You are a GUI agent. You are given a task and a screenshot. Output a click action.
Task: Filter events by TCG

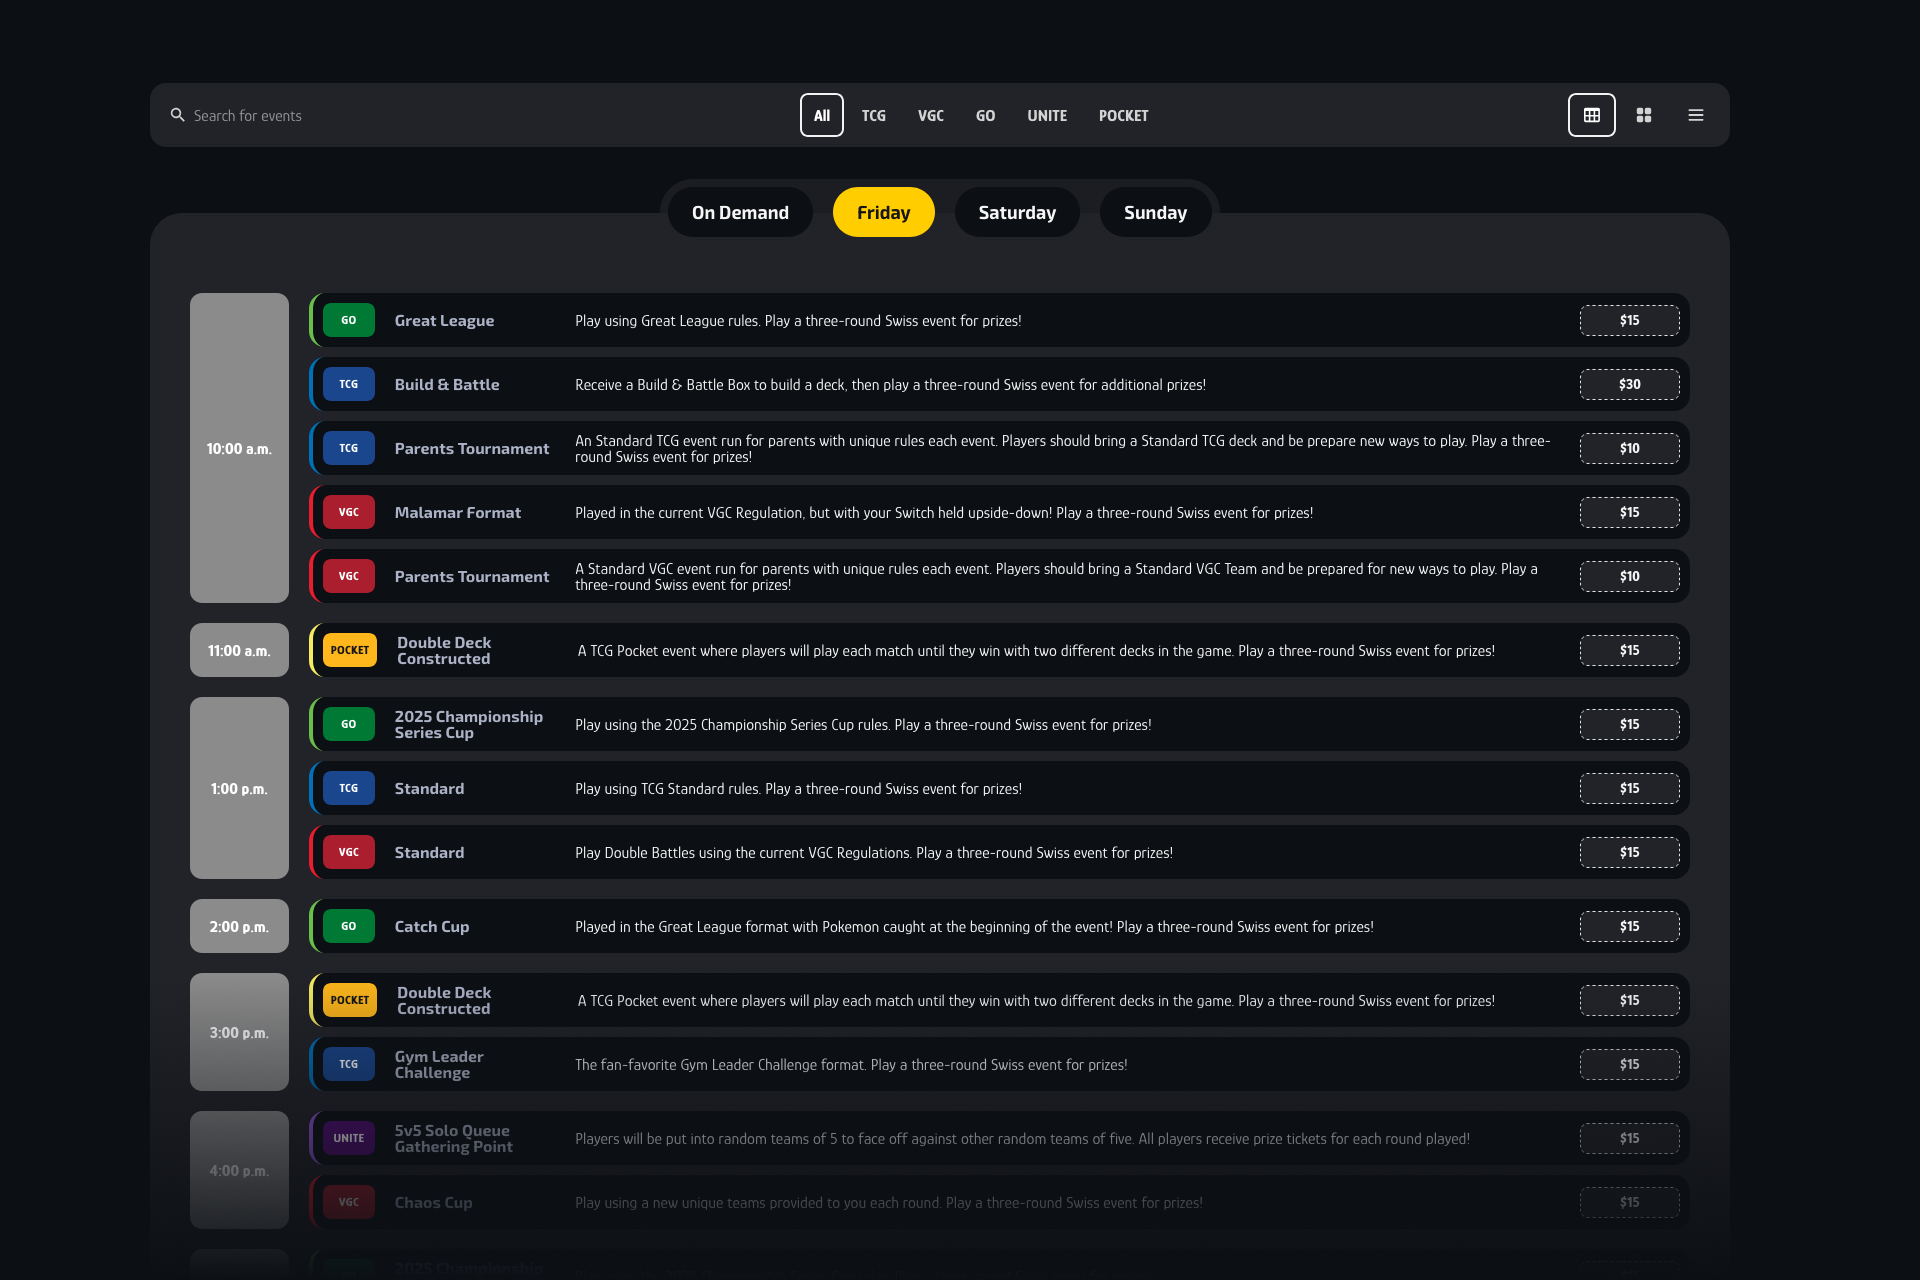[x=873, y=115]
